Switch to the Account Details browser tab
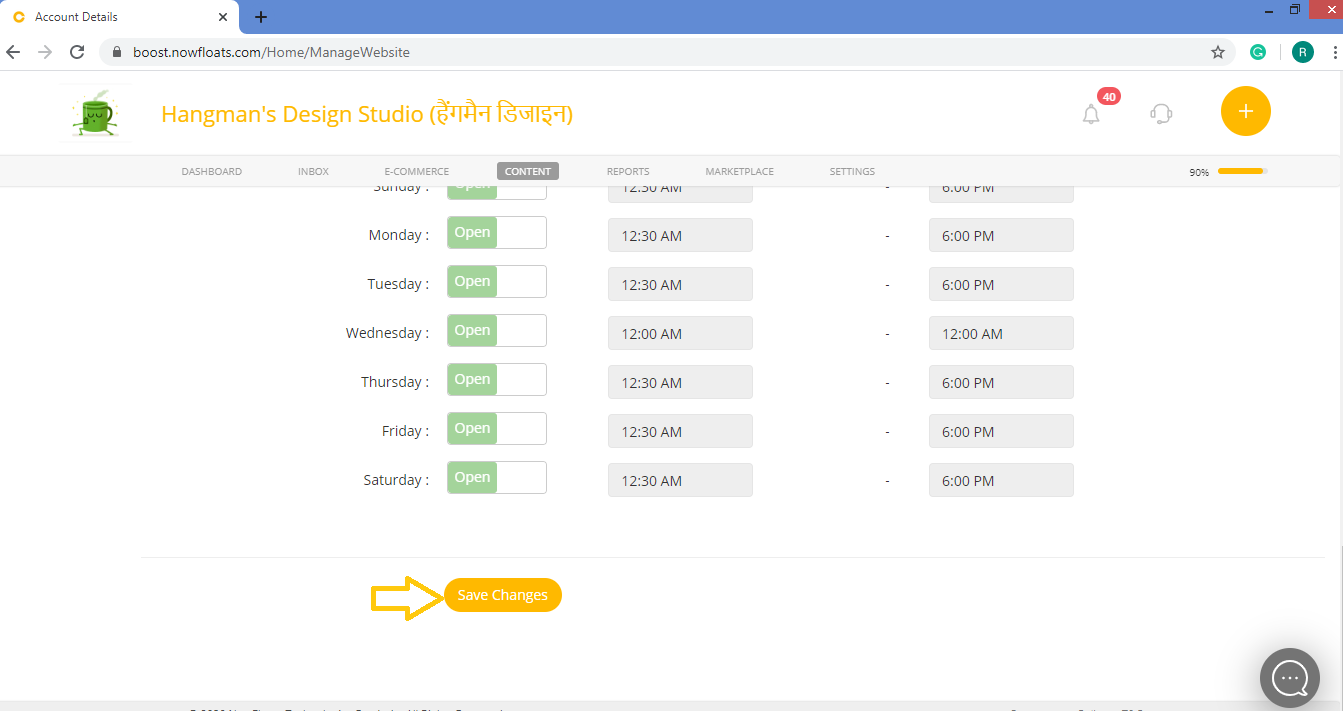1343x711 pixels. click(x=119, y=17)
